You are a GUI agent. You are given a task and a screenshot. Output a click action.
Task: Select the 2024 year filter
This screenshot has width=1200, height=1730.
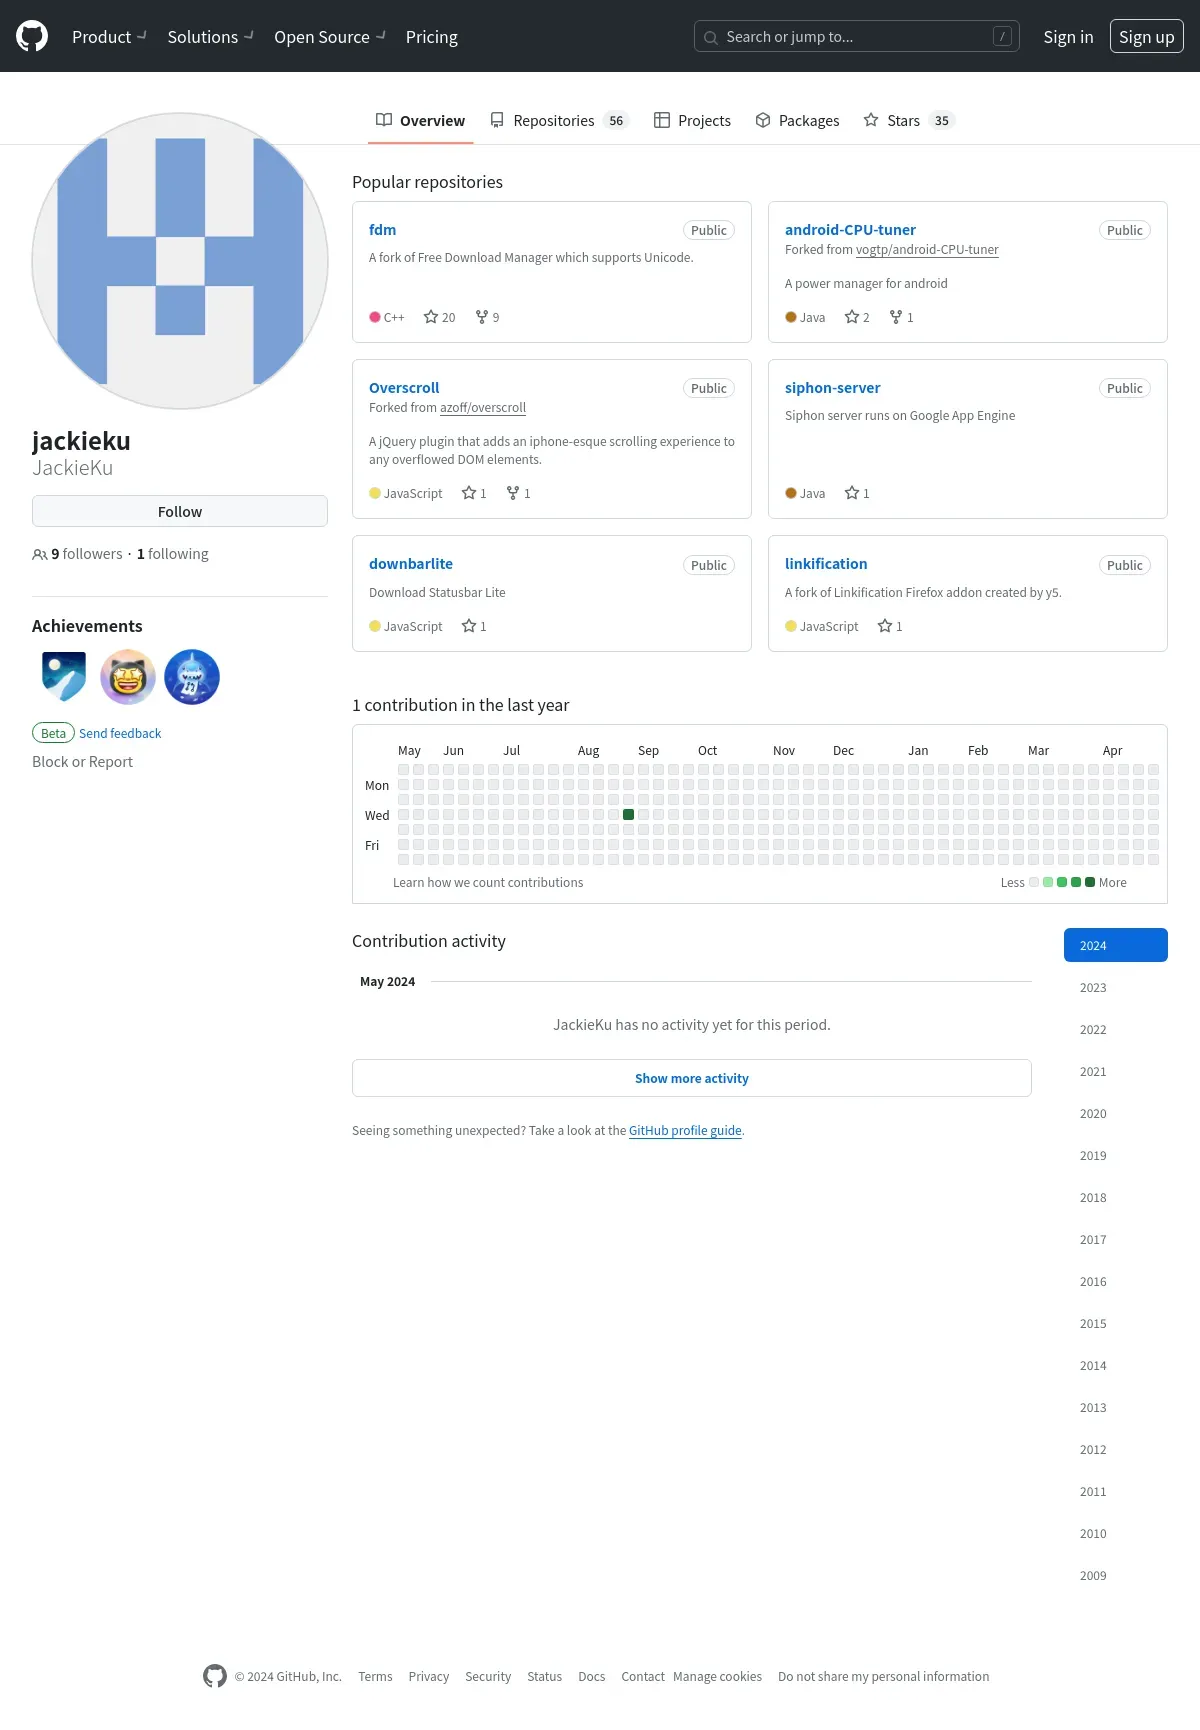[x=1116, y=945]
